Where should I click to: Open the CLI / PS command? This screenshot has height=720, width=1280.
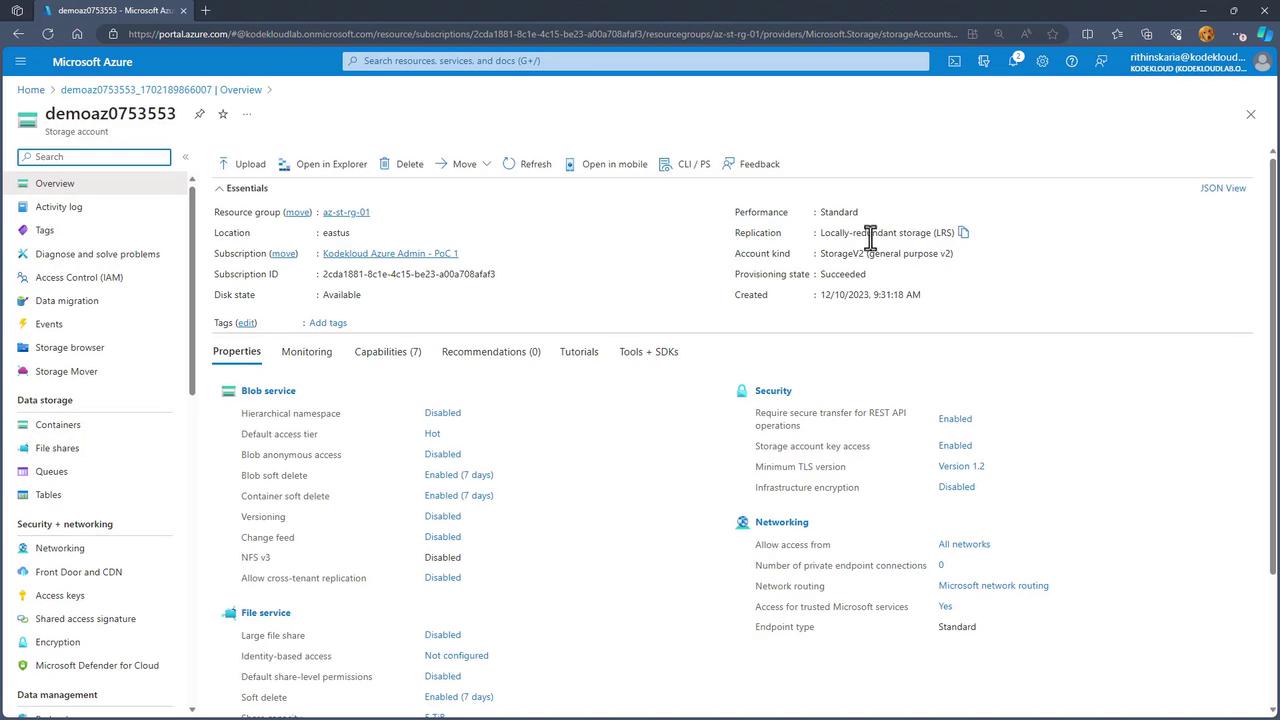[685, 164]
